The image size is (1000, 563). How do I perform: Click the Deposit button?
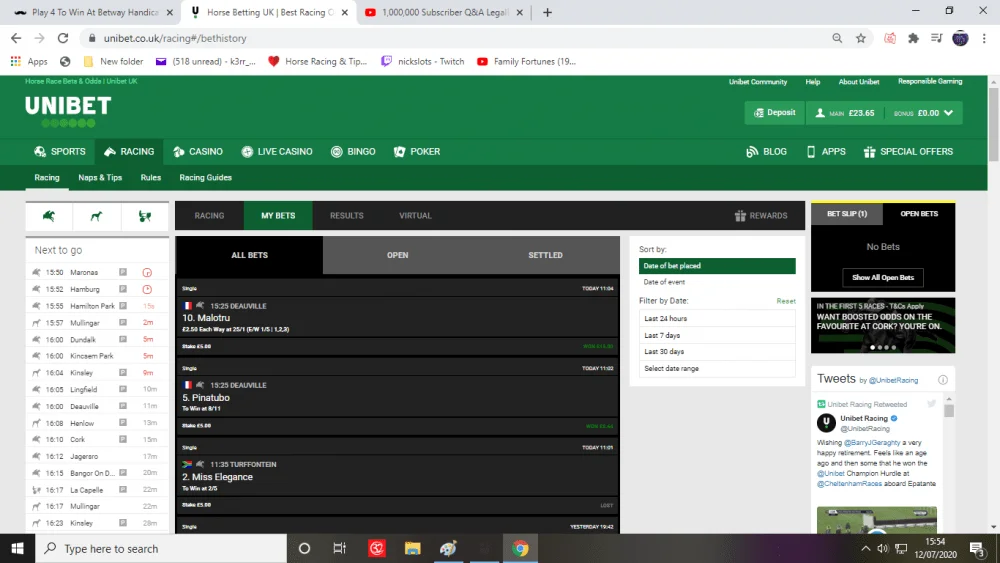tap(775, 113)
